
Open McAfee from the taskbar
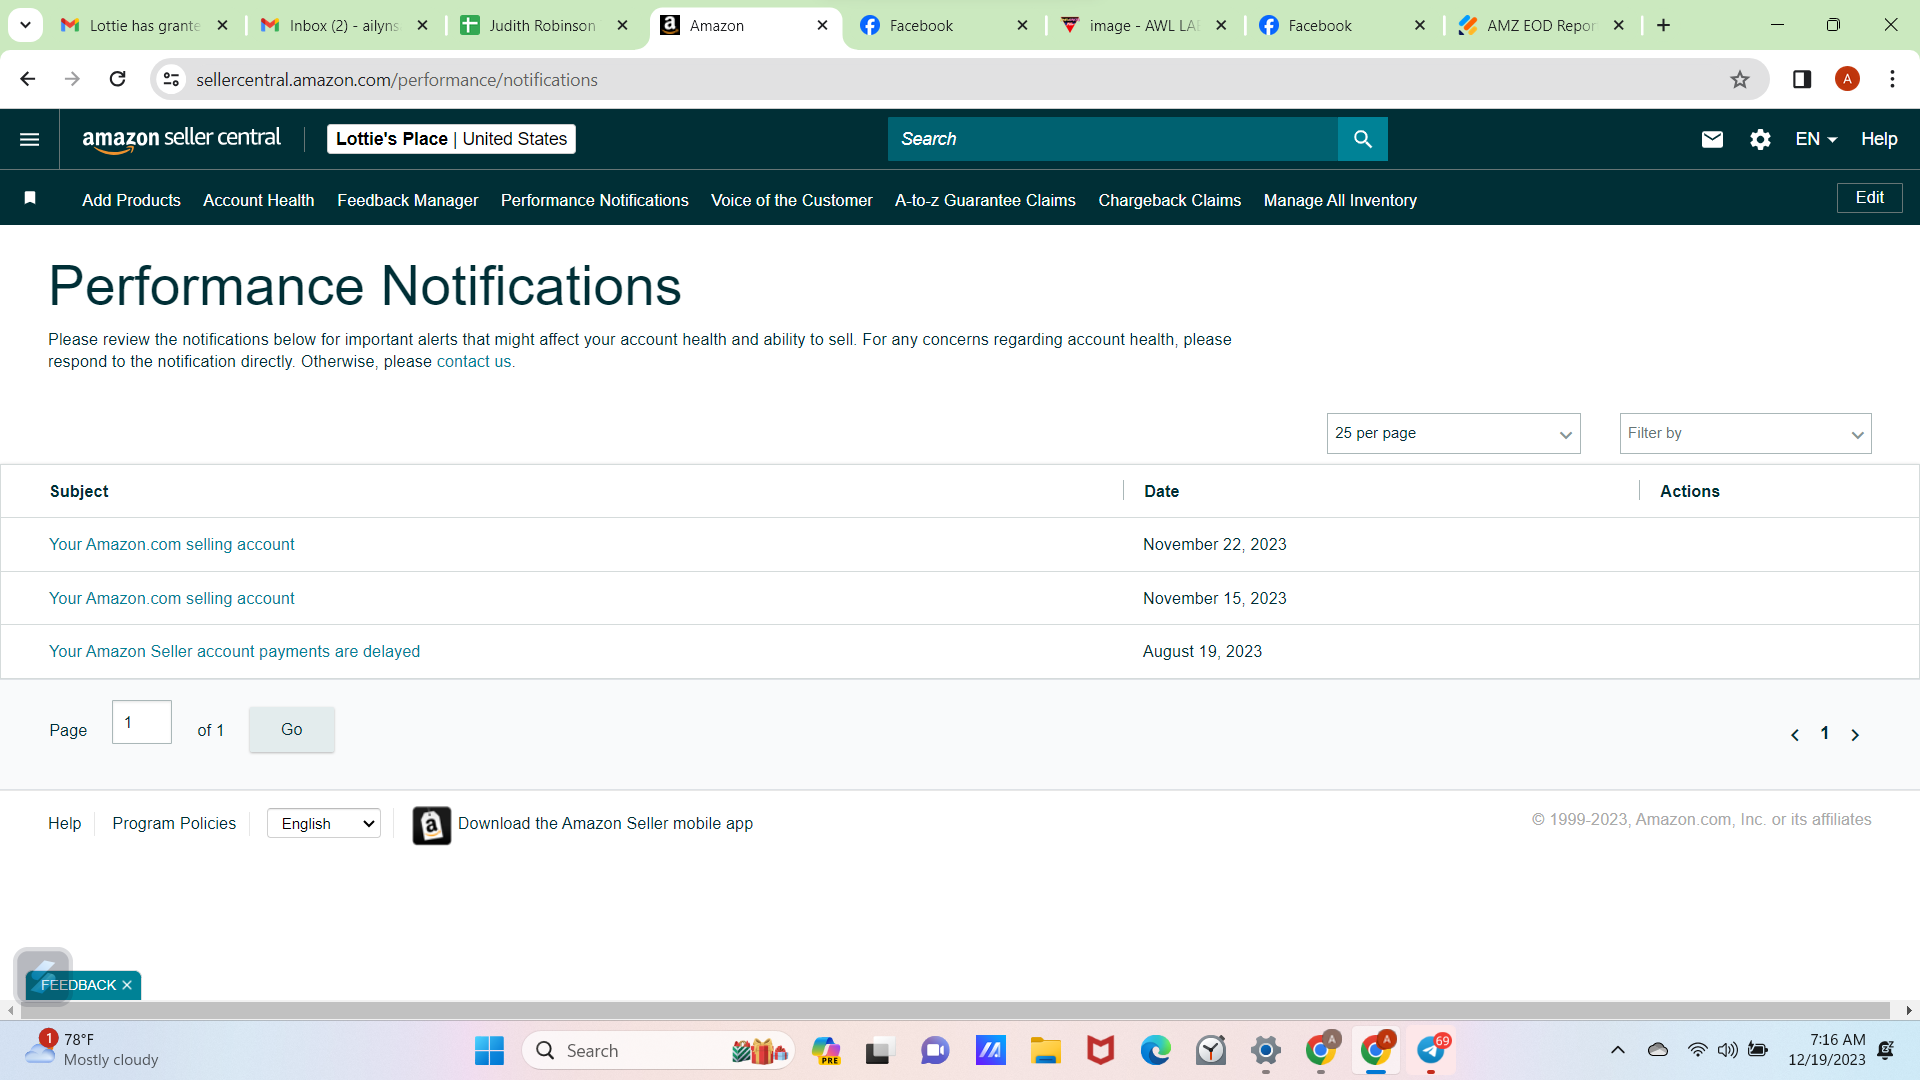(x=1100, y=1050)
